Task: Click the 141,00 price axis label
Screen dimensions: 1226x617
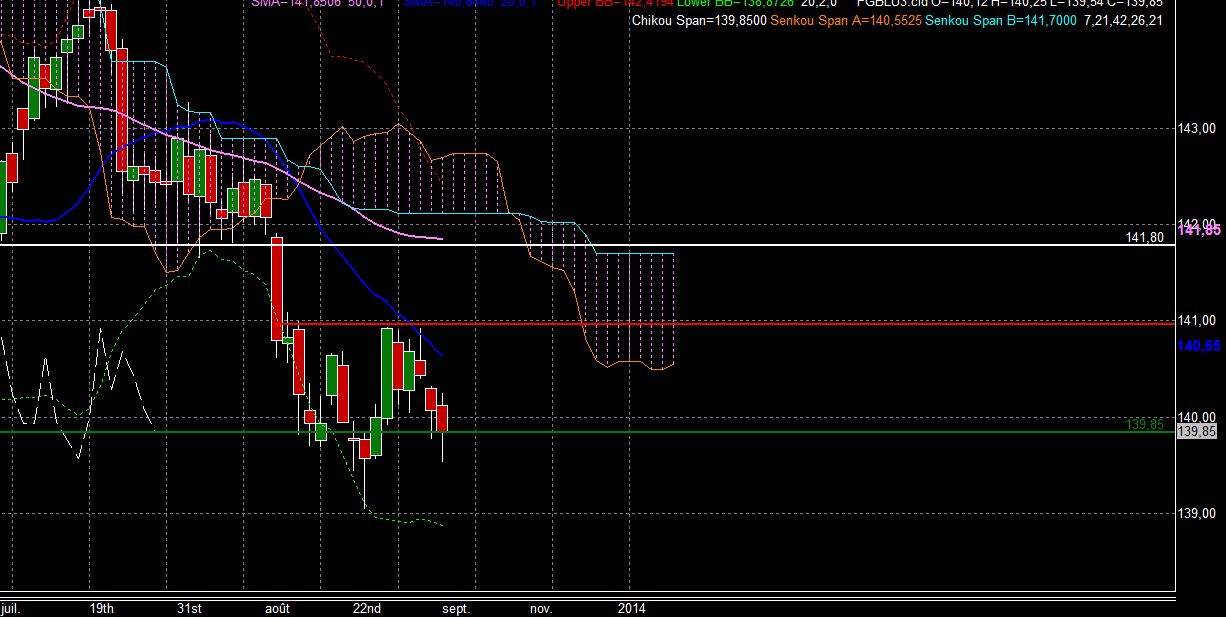Action: [x=1197, y=321]
